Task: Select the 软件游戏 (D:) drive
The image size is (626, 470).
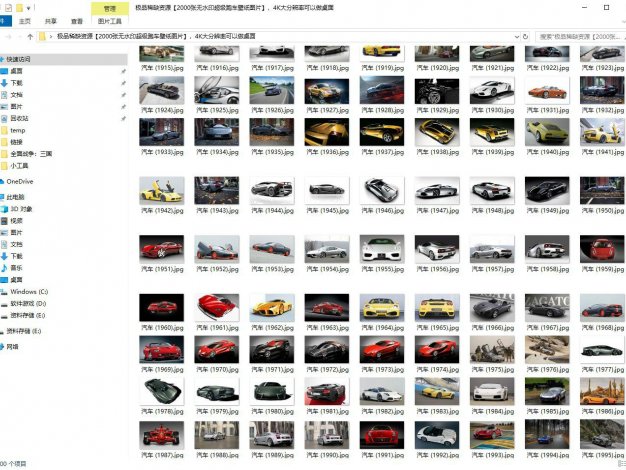Action: (x=28, y=303)
